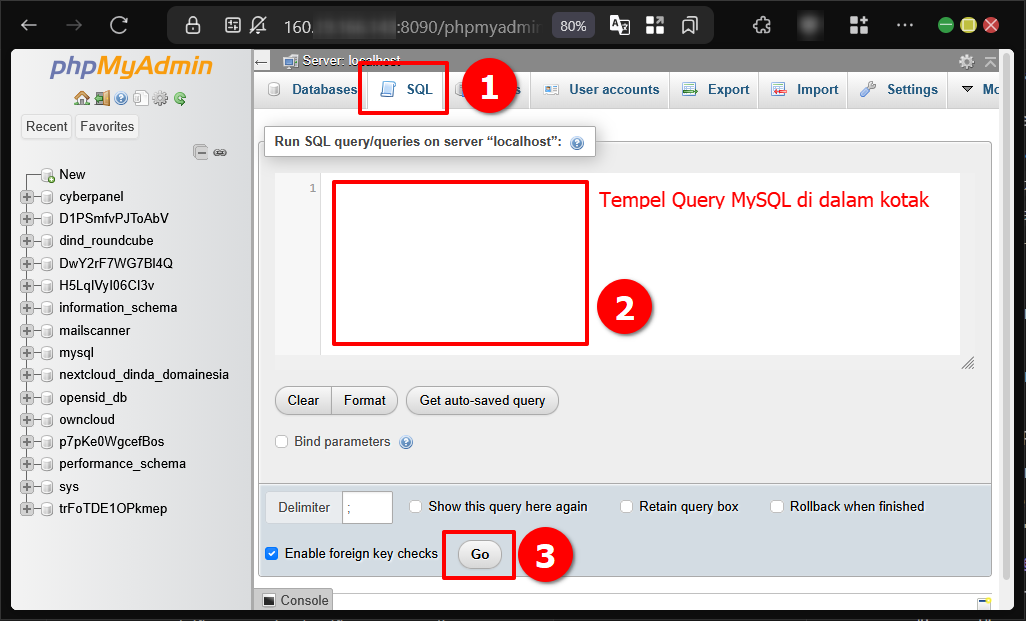Expand the cyberpanel database tree node
Screen dimensions: 1026x621
click(x=27, y=197)
